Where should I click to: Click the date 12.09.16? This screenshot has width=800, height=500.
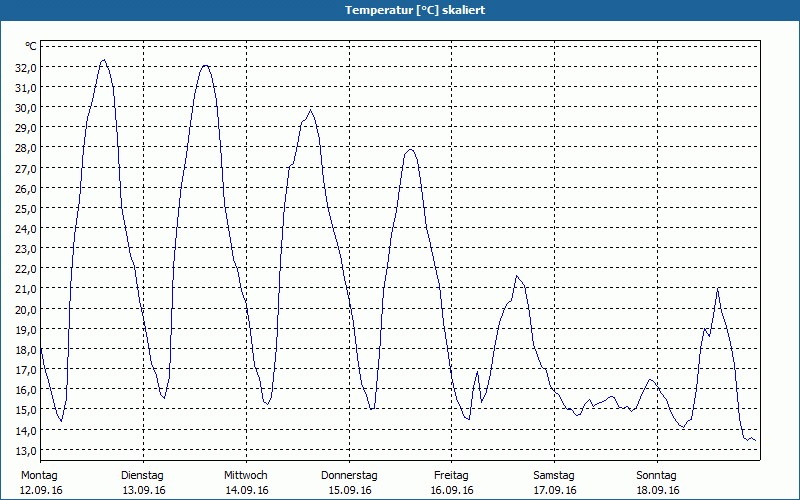pyautogui.click(x=41, y=490)
